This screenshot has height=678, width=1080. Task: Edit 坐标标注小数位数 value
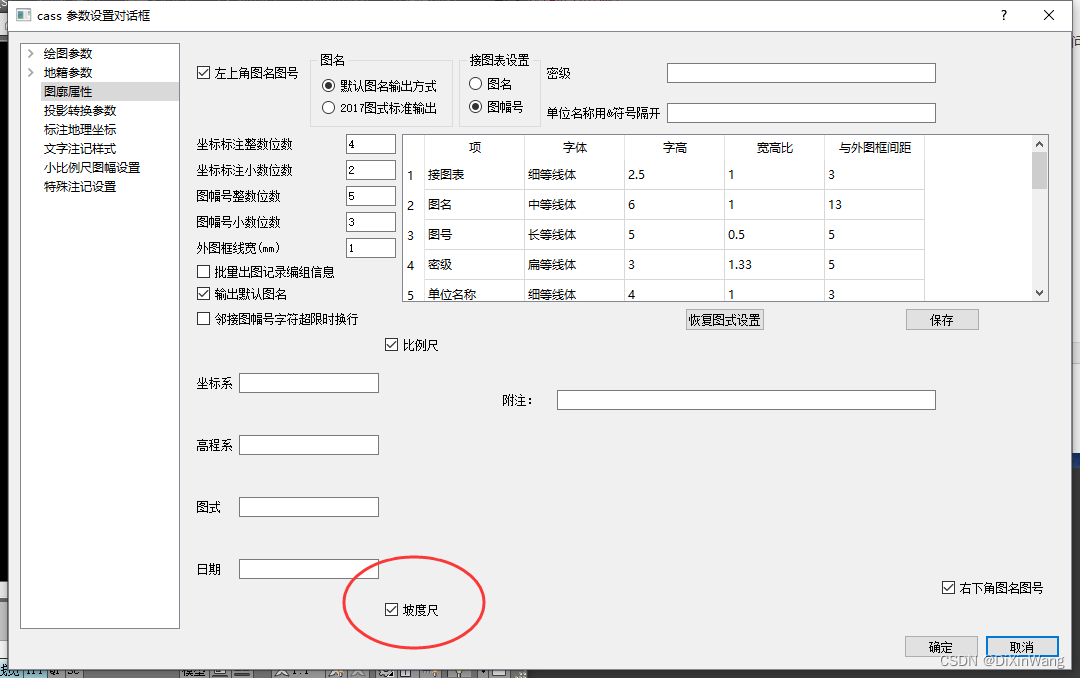pos(371,170)
